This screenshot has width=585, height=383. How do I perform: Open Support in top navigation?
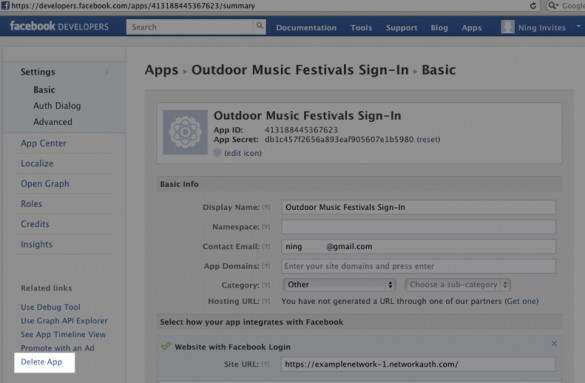(401, 28)
